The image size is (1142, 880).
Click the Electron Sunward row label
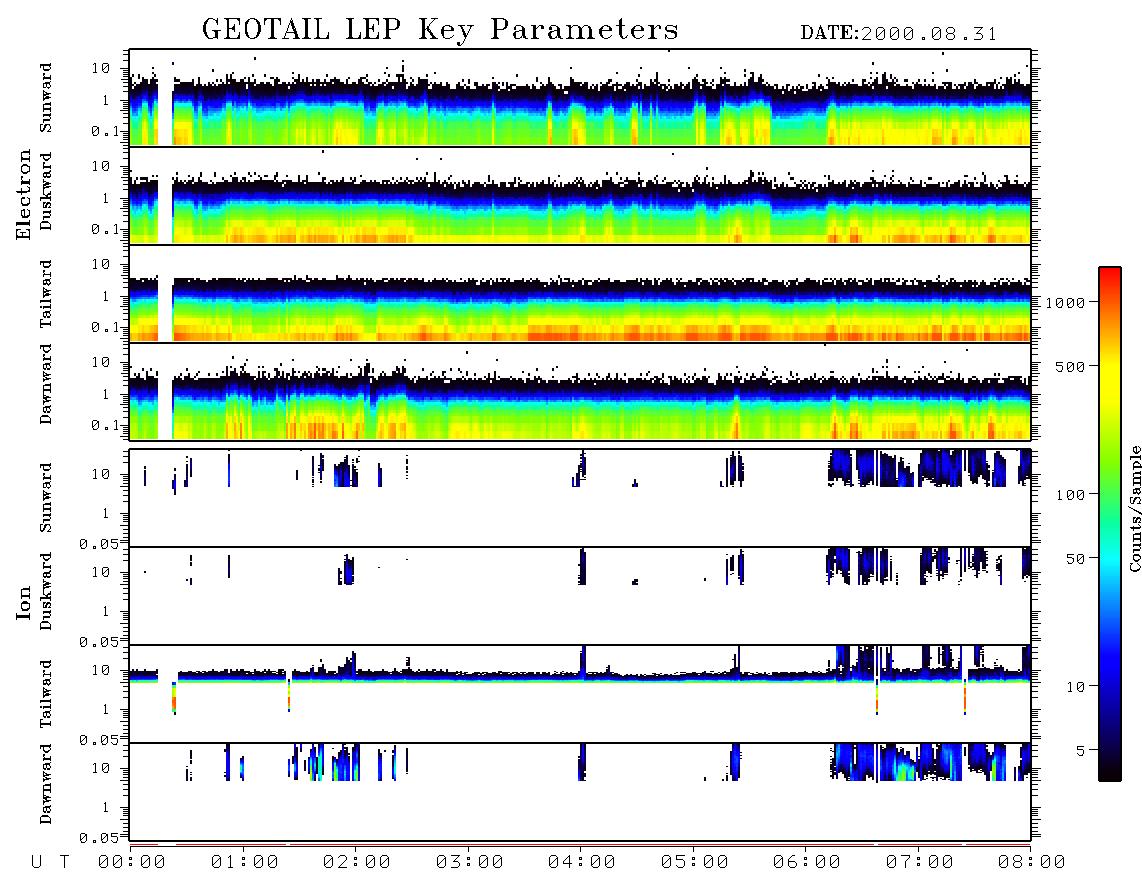46,98
